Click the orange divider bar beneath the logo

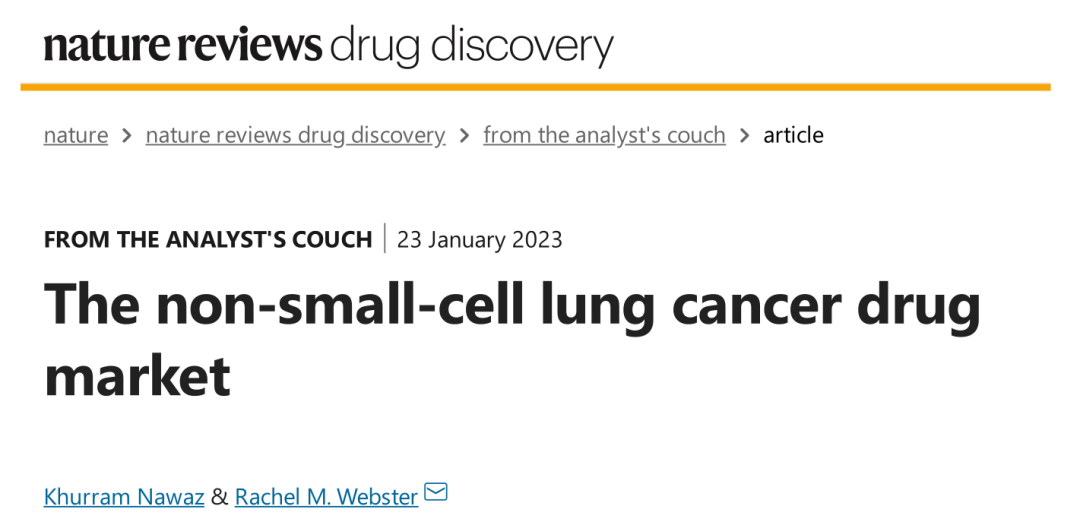point(535,87)
